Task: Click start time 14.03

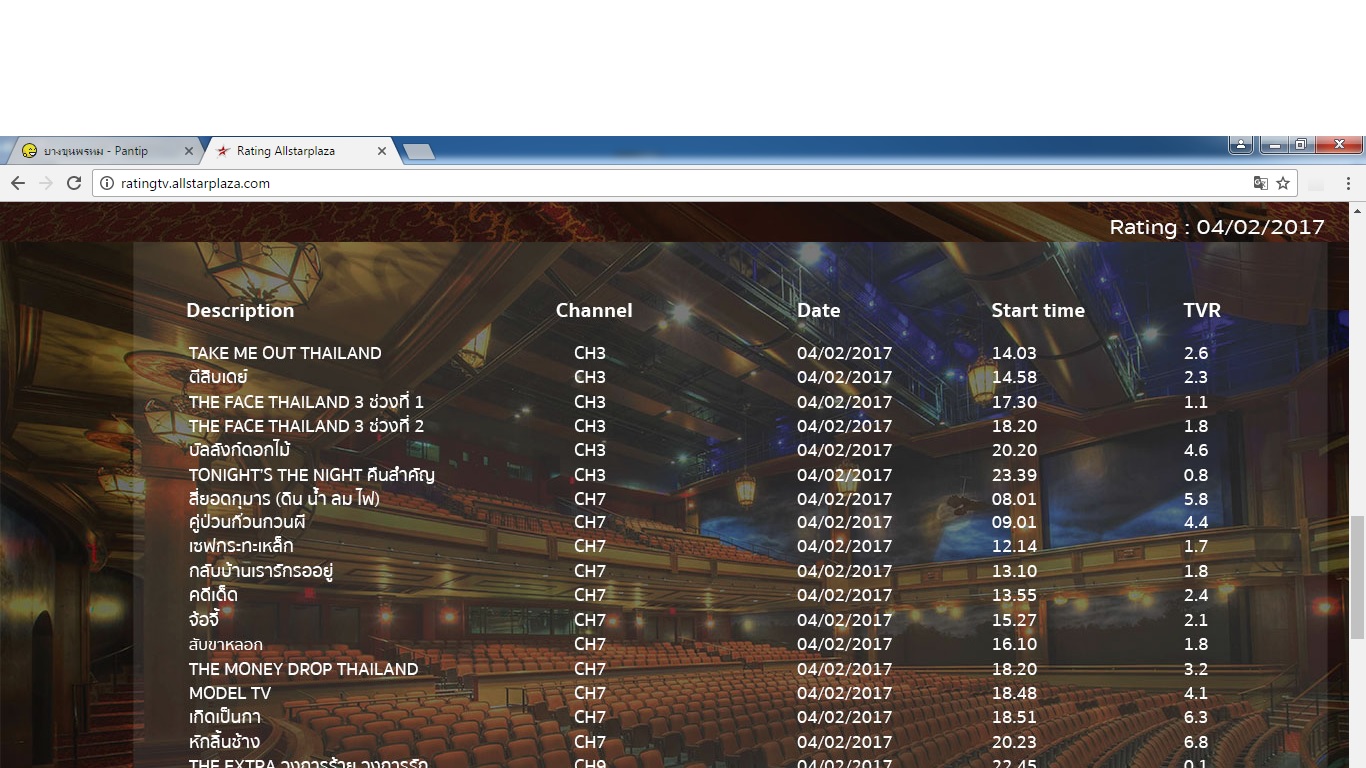Action: 1015,353
